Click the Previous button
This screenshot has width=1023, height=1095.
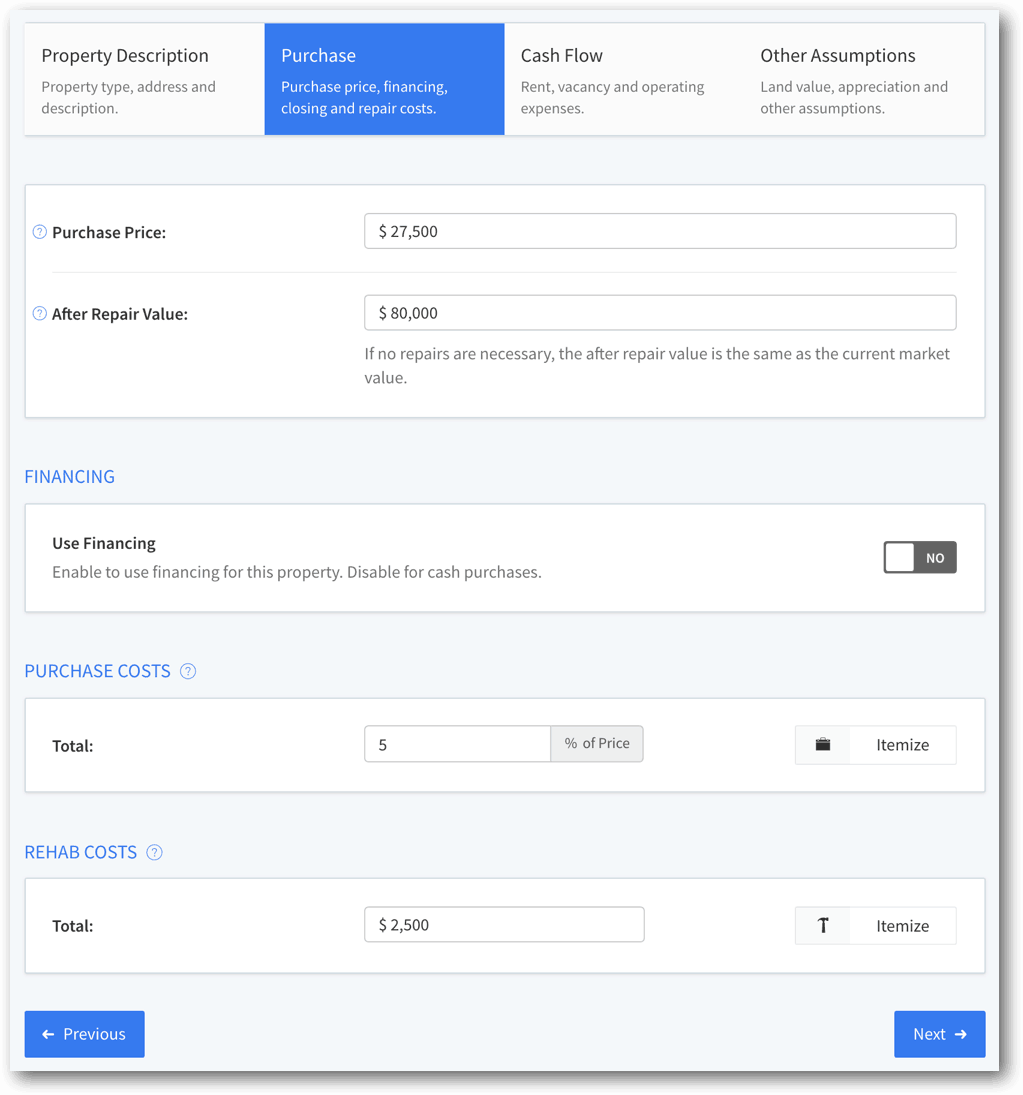[x=84, y=1034]
